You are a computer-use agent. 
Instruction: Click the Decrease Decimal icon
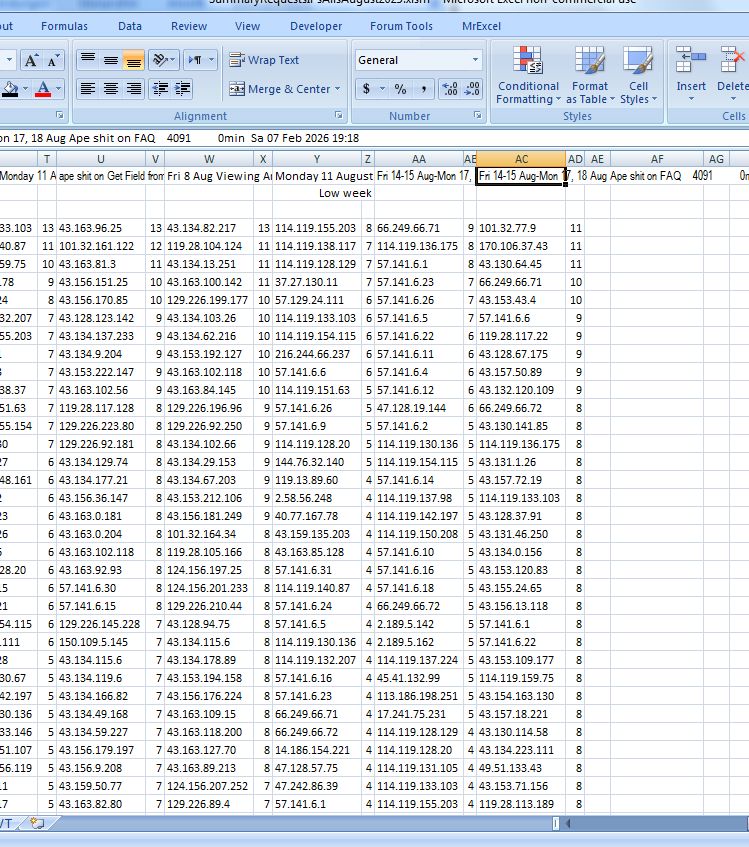[x=472, y=89]
